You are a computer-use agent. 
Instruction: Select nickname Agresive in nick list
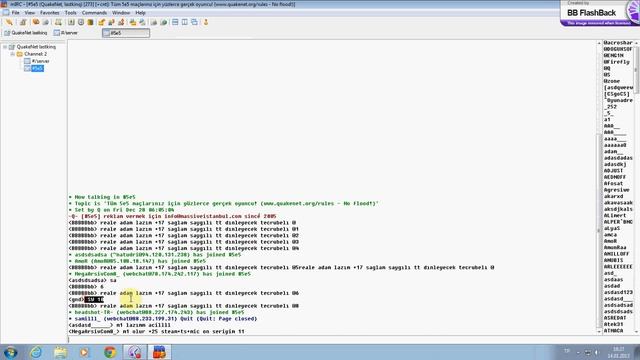coord(616,190)
